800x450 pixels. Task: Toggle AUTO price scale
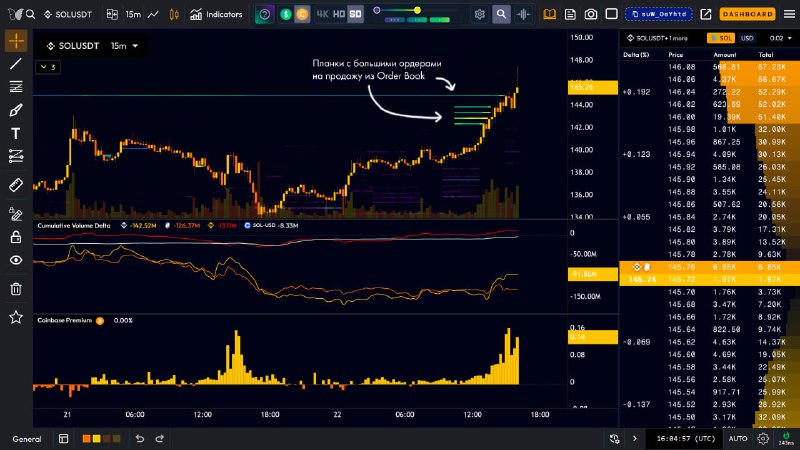click(x=738, y=439)
